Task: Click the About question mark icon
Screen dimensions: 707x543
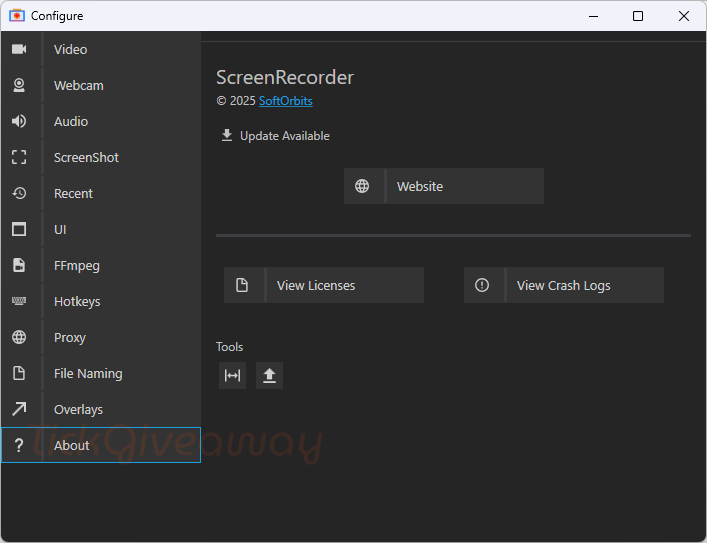Action: 19,445
